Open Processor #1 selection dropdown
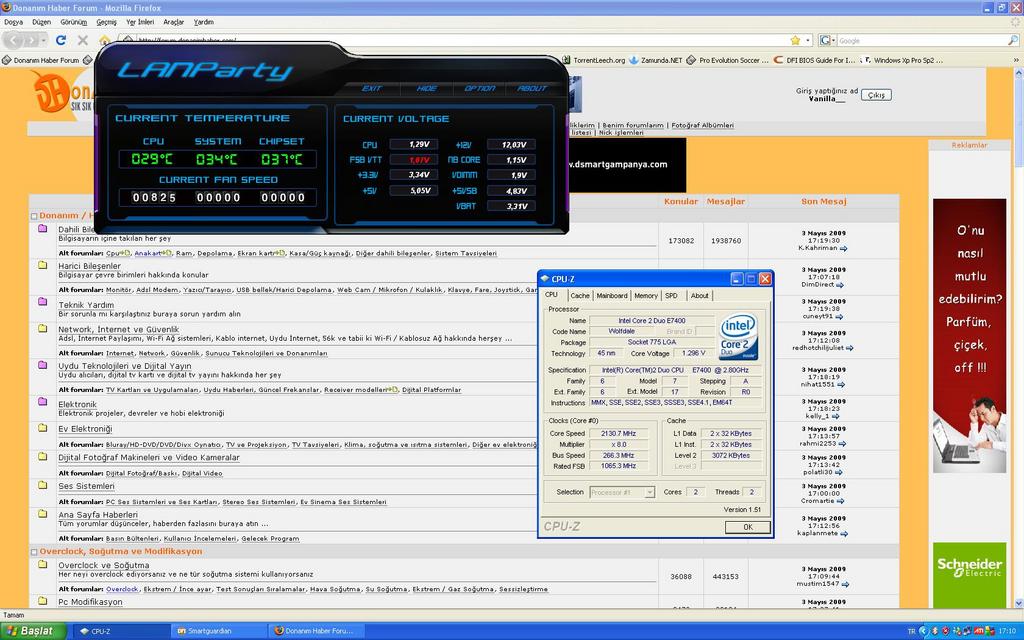This screenshot has width=1024, height=640. (649, 492)
